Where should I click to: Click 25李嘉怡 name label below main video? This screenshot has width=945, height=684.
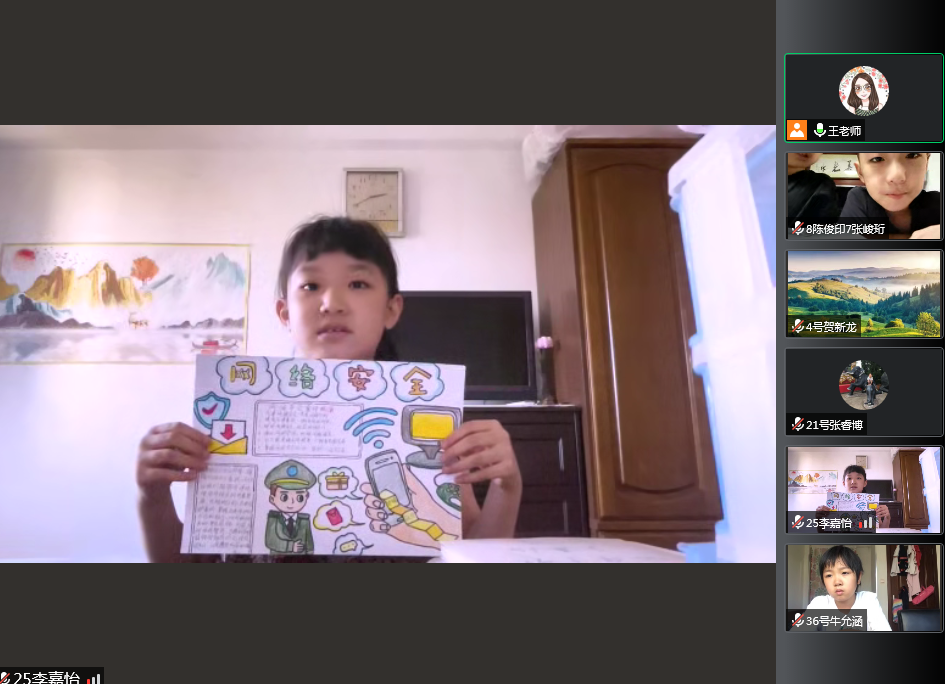click(46, 678)
